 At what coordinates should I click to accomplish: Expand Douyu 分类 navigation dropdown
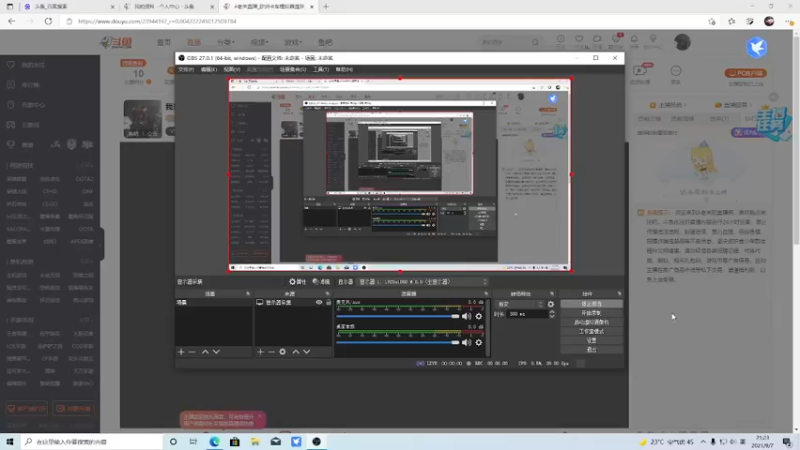pos(226,42)
